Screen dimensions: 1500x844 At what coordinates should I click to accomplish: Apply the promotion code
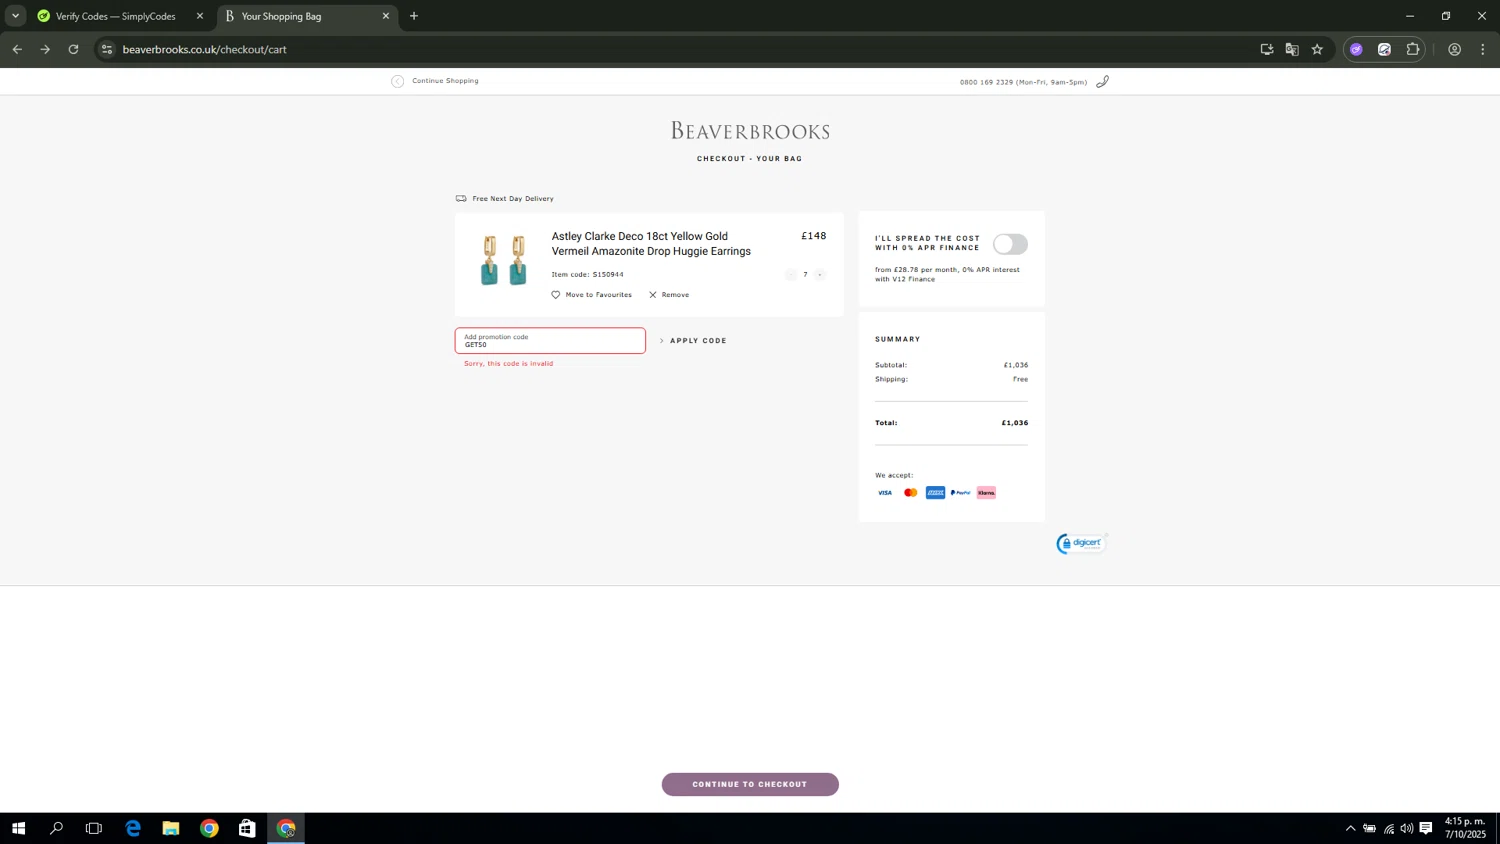(x=693, y=341)
